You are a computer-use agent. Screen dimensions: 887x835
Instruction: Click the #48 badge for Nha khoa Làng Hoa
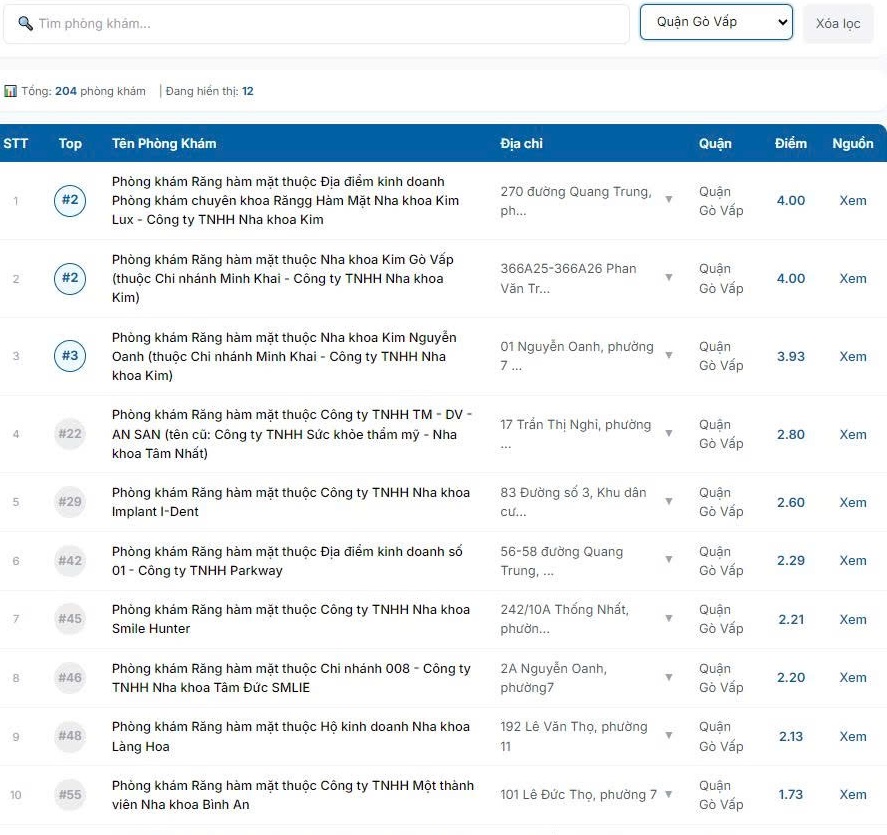click(x=70, y=736)
